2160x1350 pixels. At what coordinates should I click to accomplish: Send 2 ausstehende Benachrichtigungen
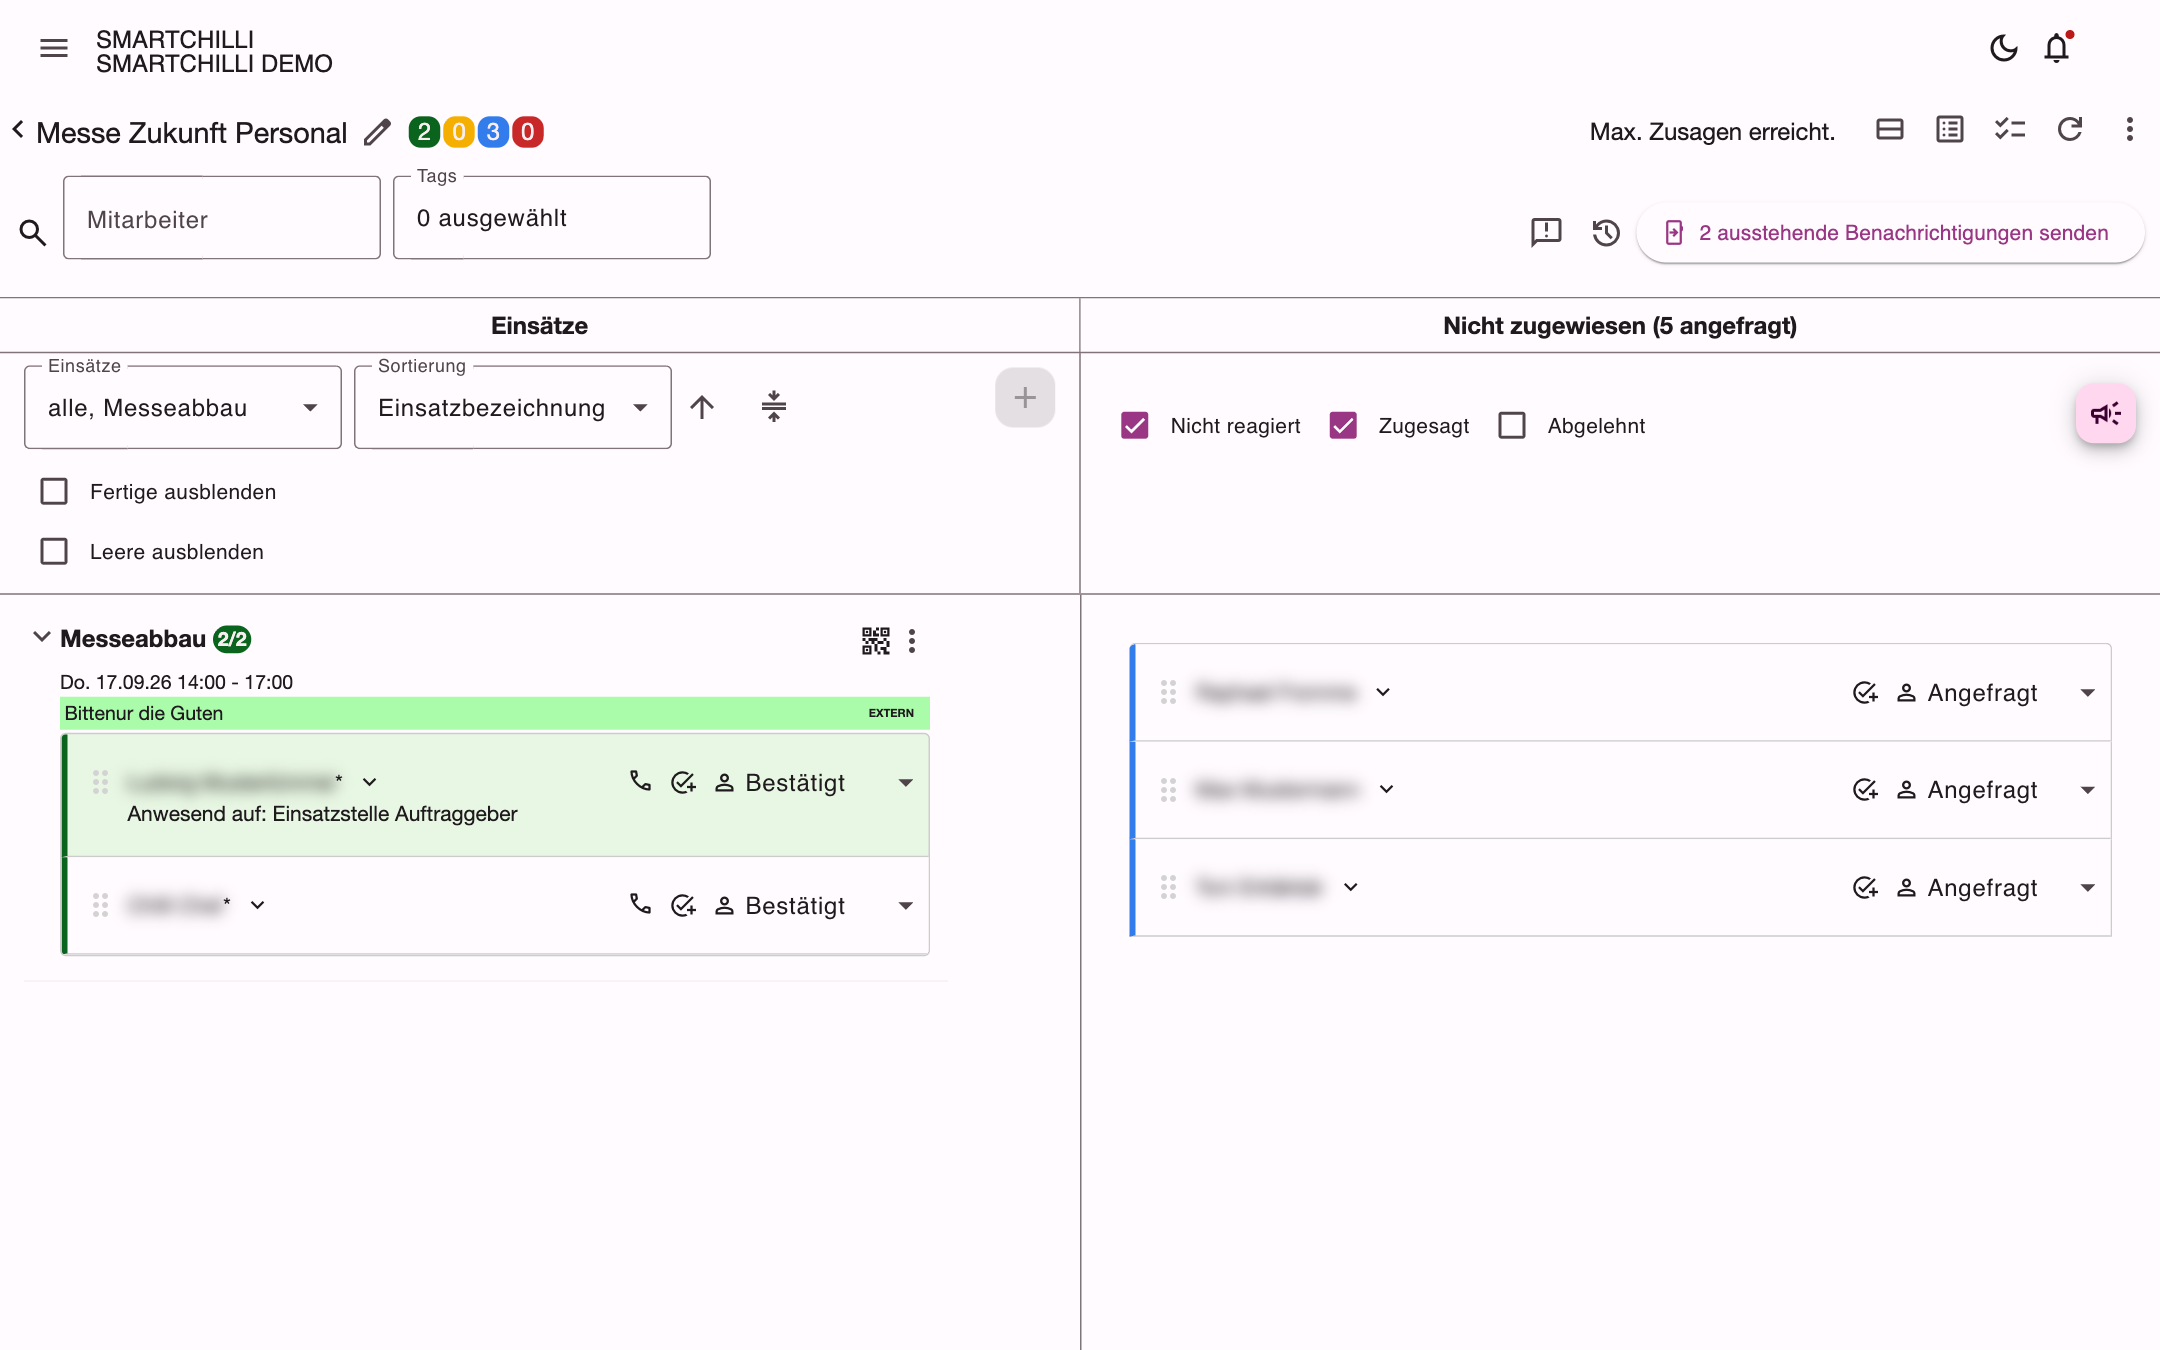point(1890,233)
